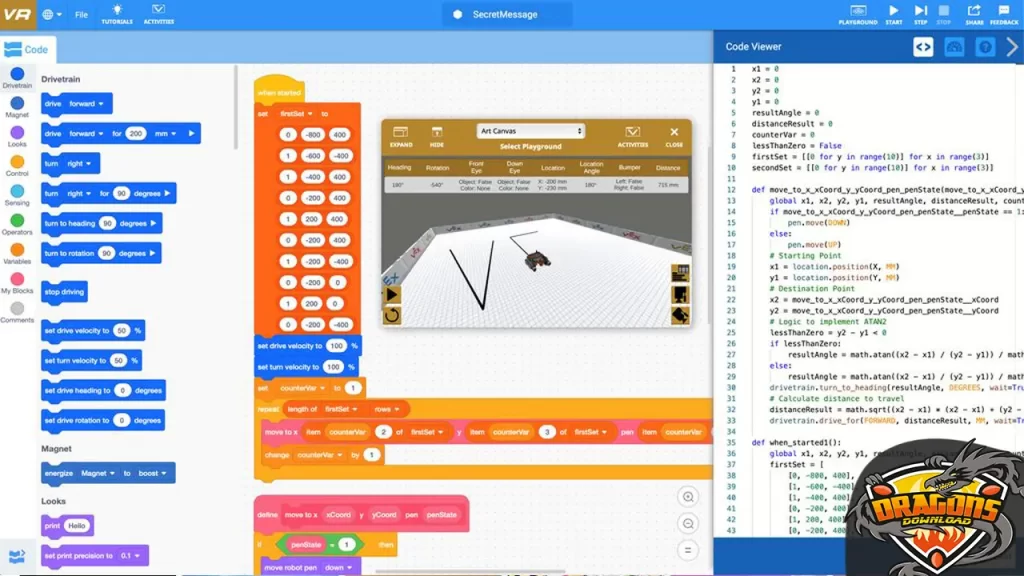Select the Looks block category
This screenshot has height=576, width=1024.
(17, 136)
